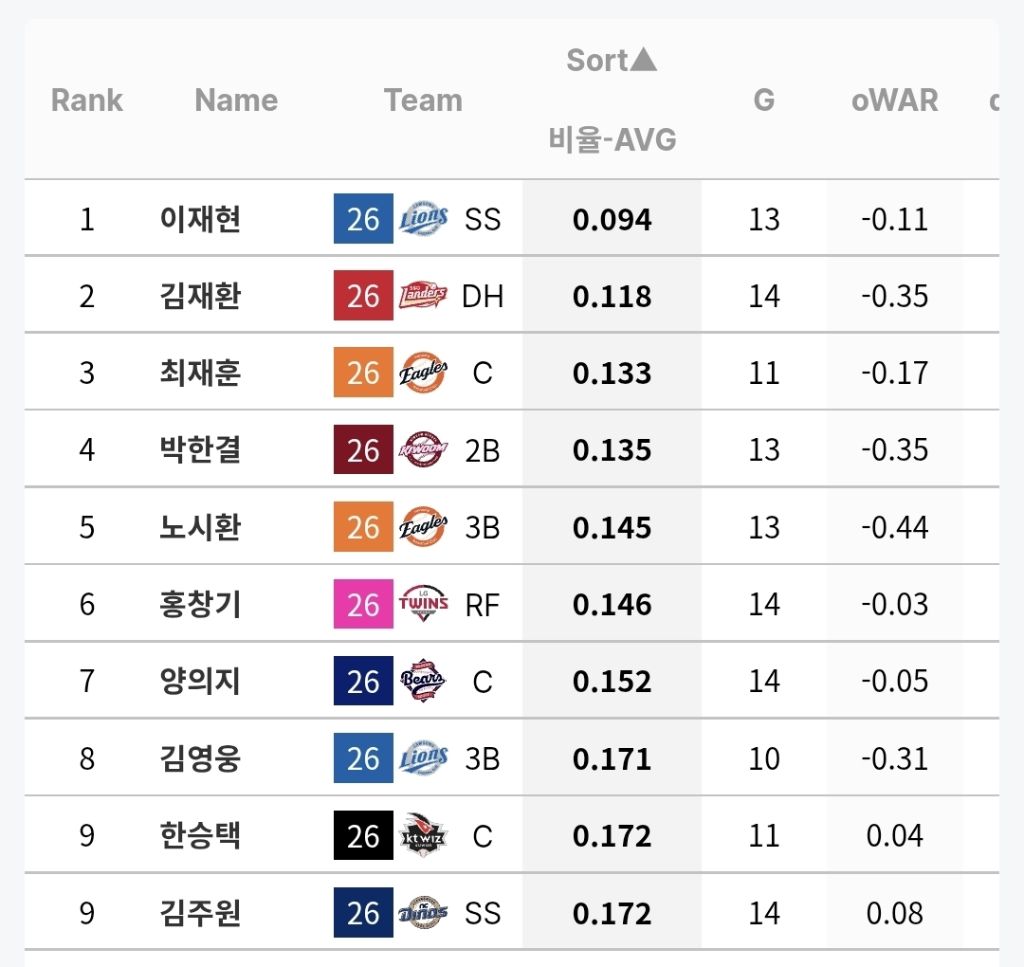Click the Eagles logo in 최재훈 row
This screenshot has width=1024, height=967.
pos(423,373)
